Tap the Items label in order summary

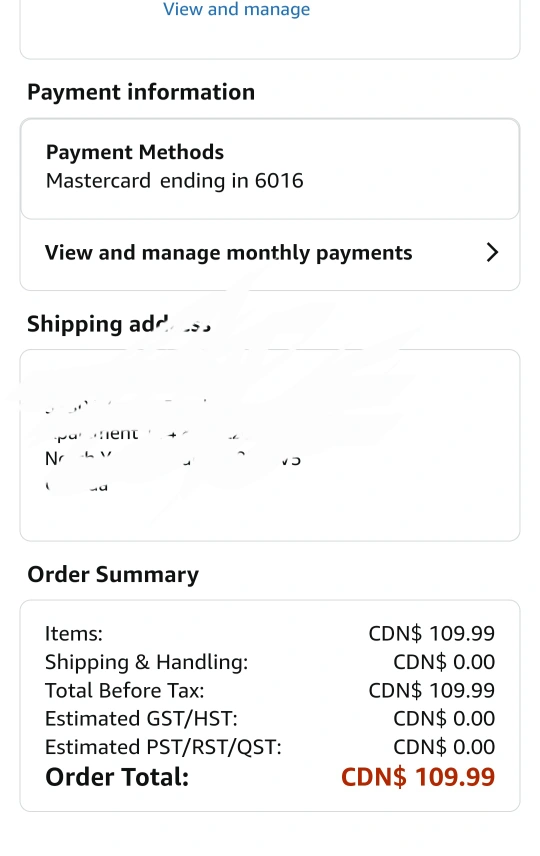pyautogui.click(x=74, y=634)
